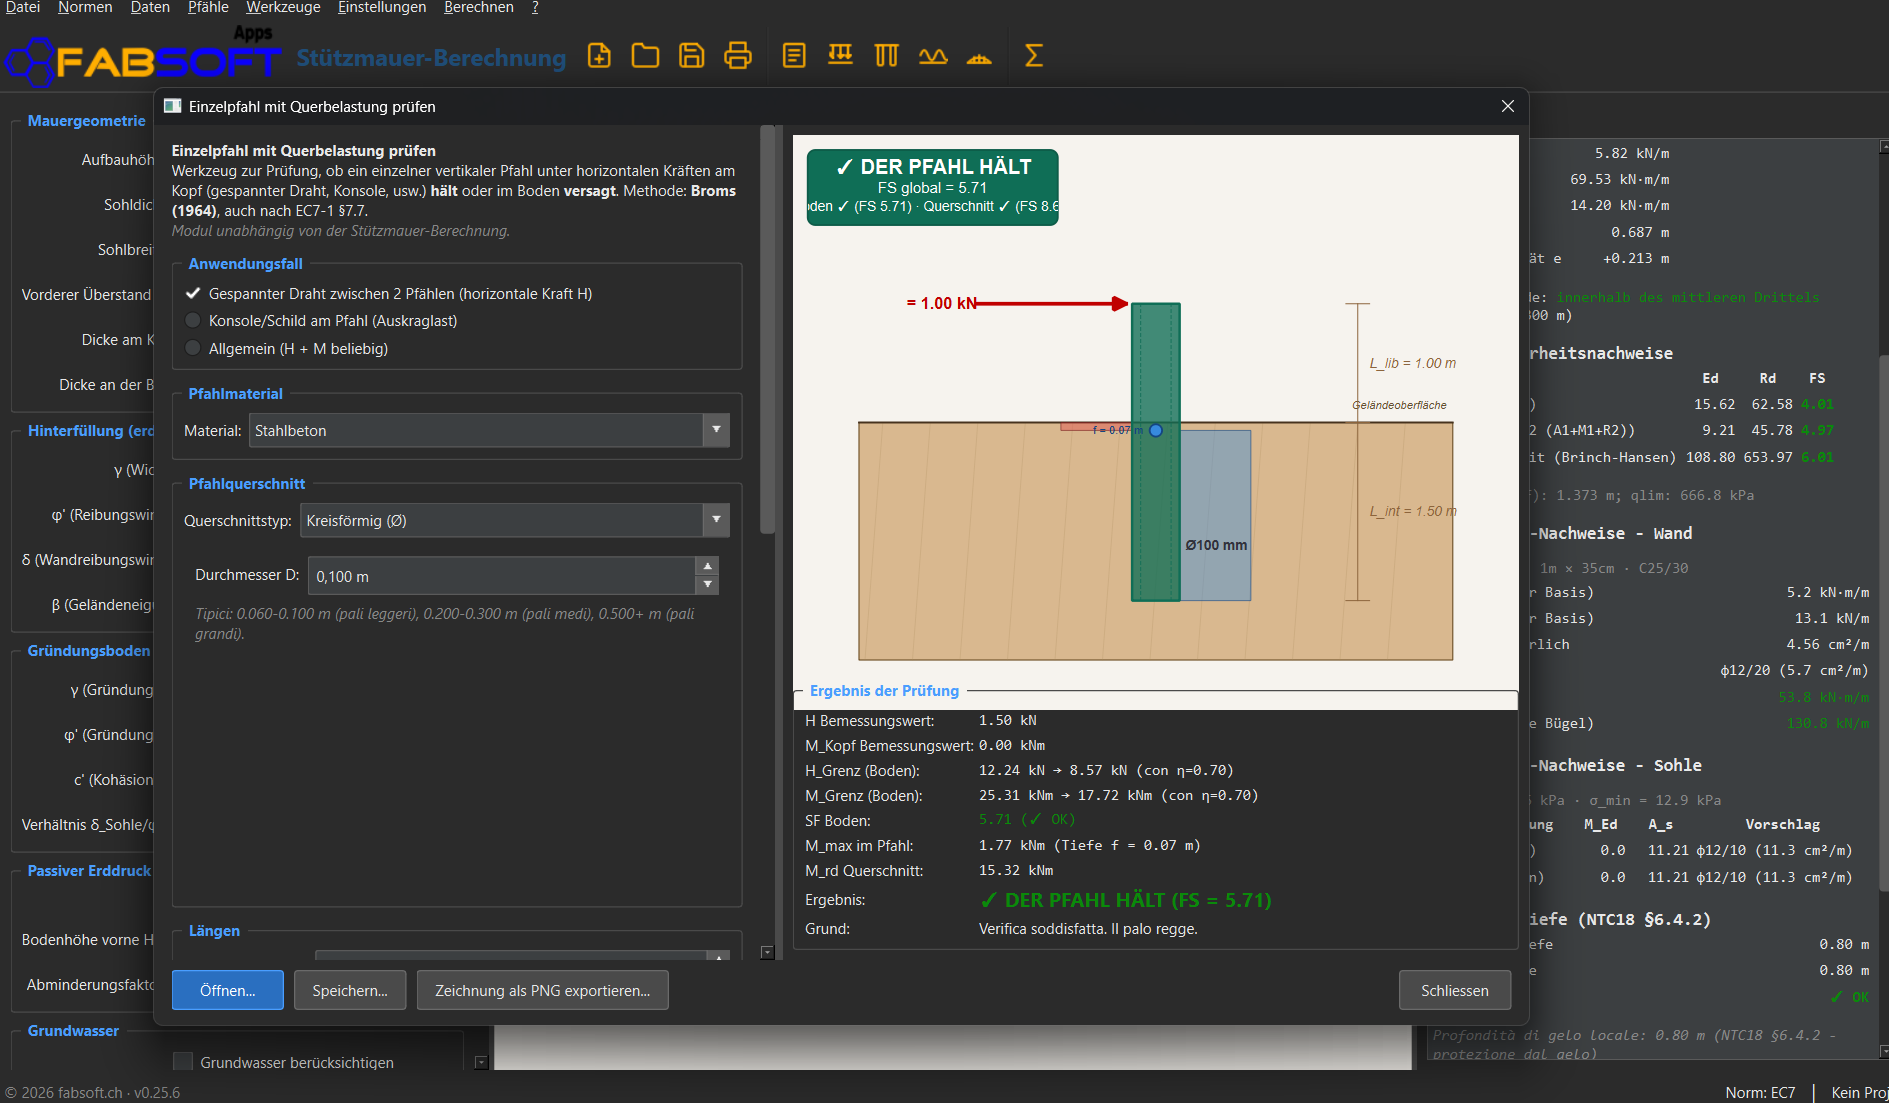Click the Durchmesser D input field
The width and height of the screenshot is (1889, 1103).
tap(502, 576)
